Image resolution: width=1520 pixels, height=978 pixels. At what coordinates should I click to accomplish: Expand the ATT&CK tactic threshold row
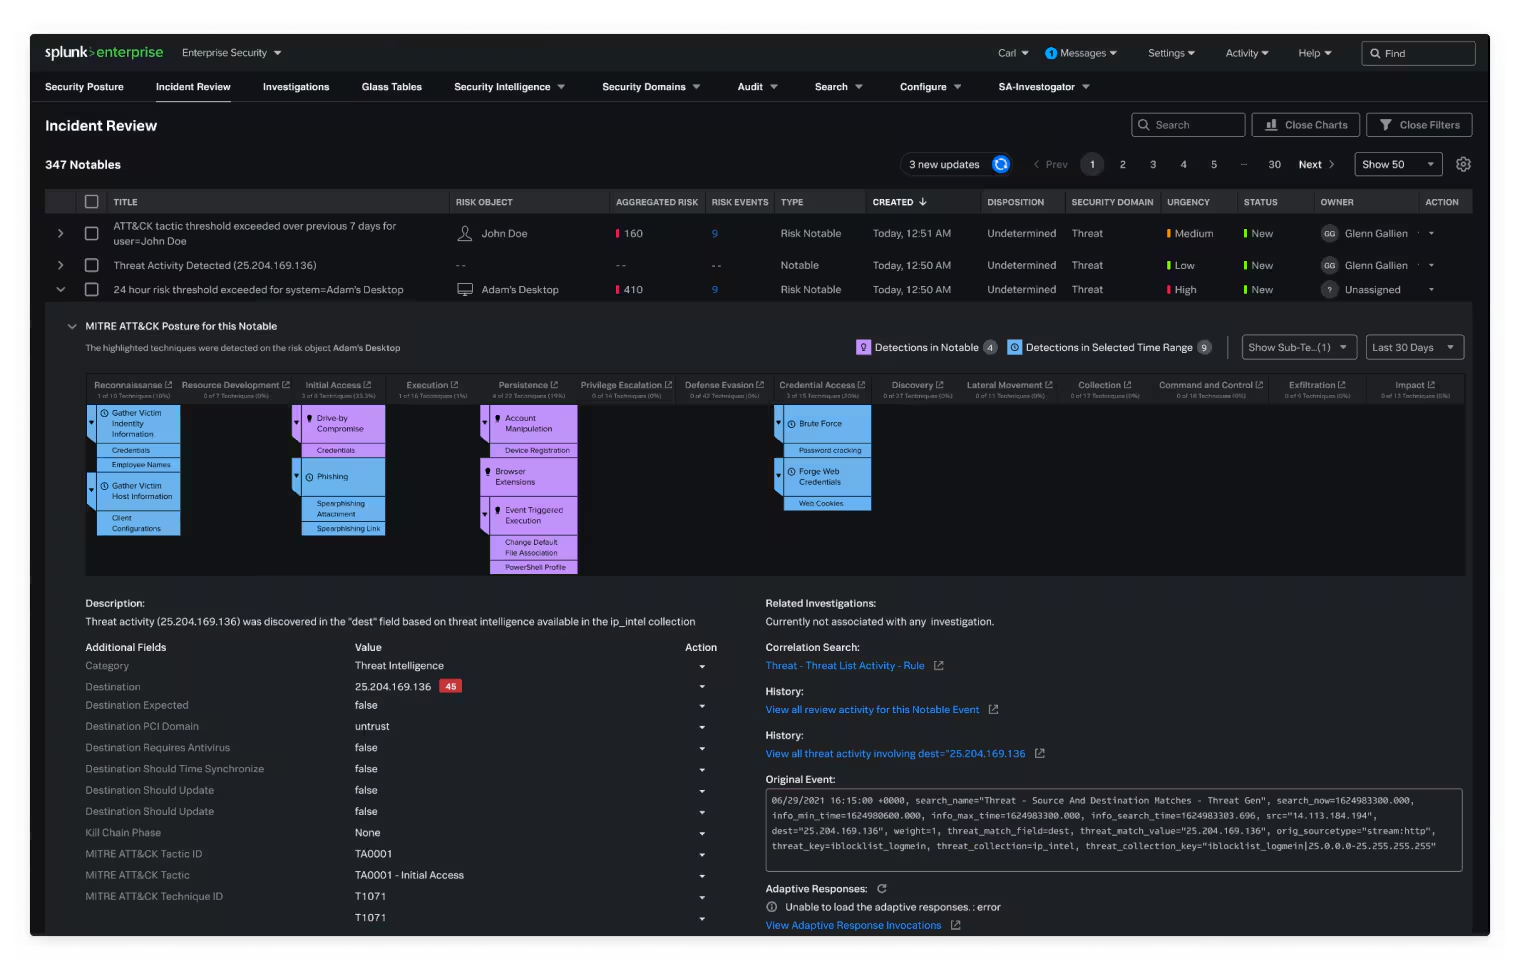[x=60, y=233]
